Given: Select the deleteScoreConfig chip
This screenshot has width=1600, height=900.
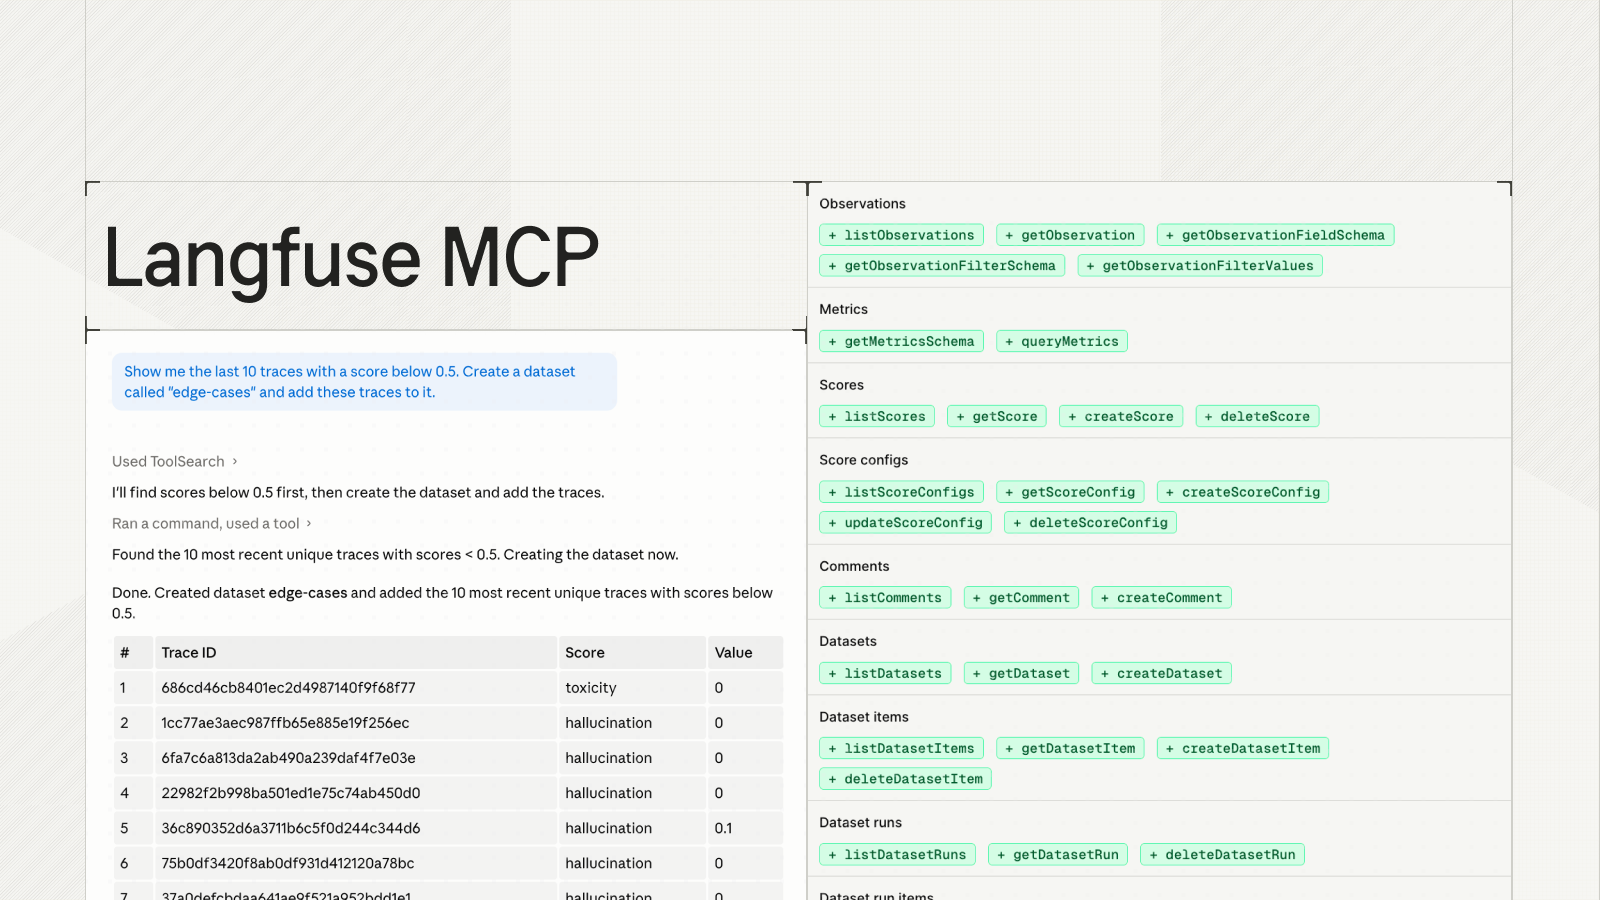Looking at the screenshot, I should pyautogui.click(x=1090, y=522).
